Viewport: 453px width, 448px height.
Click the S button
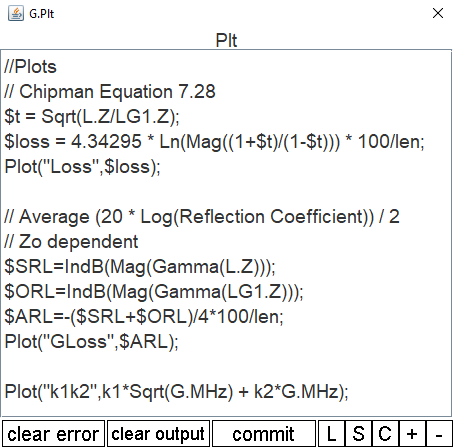(x=358, y=434)
